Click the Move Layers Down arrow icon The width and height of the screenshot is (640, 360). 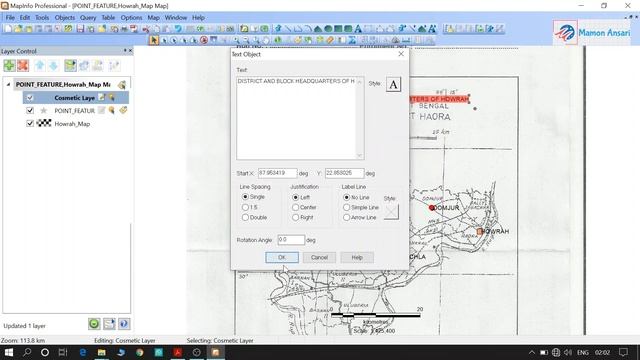(x=53, y=65)
